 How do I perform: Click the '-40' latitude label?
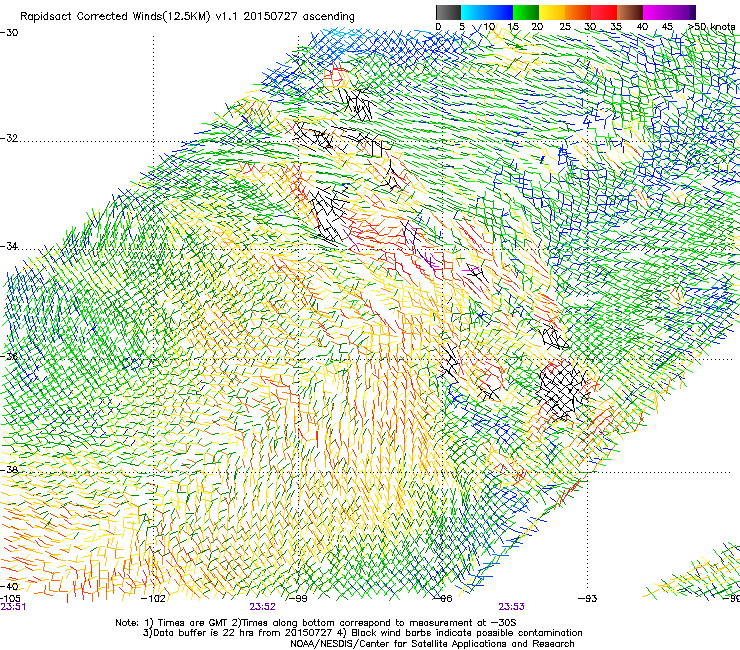click(9, 587)
